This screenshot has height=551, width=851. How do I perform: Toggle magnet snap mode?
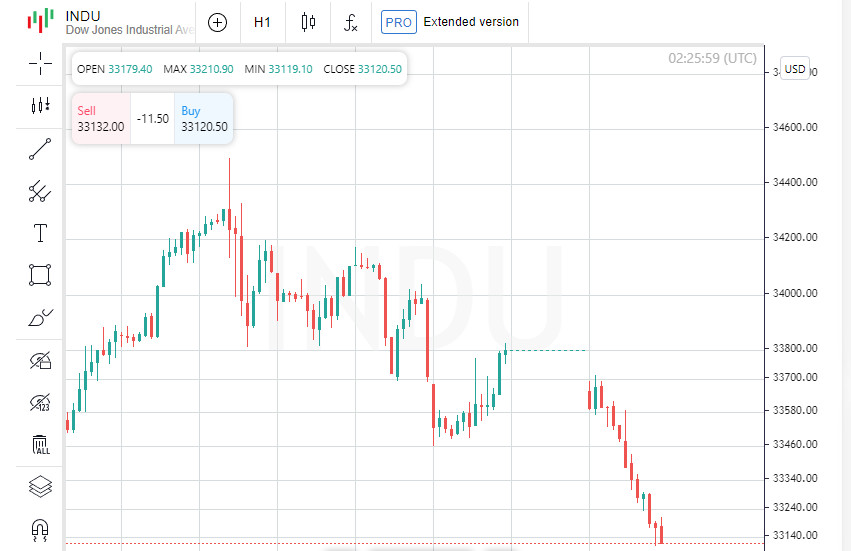click(40, 528)
